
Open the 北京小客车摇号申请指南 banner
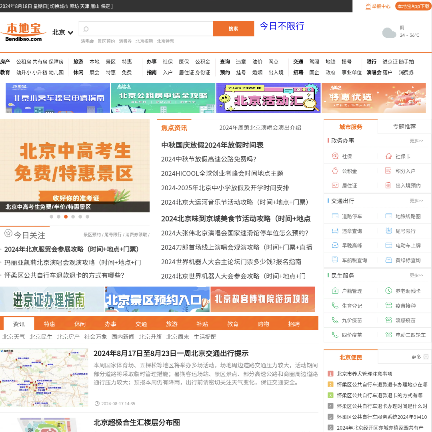tap(58, 98)
